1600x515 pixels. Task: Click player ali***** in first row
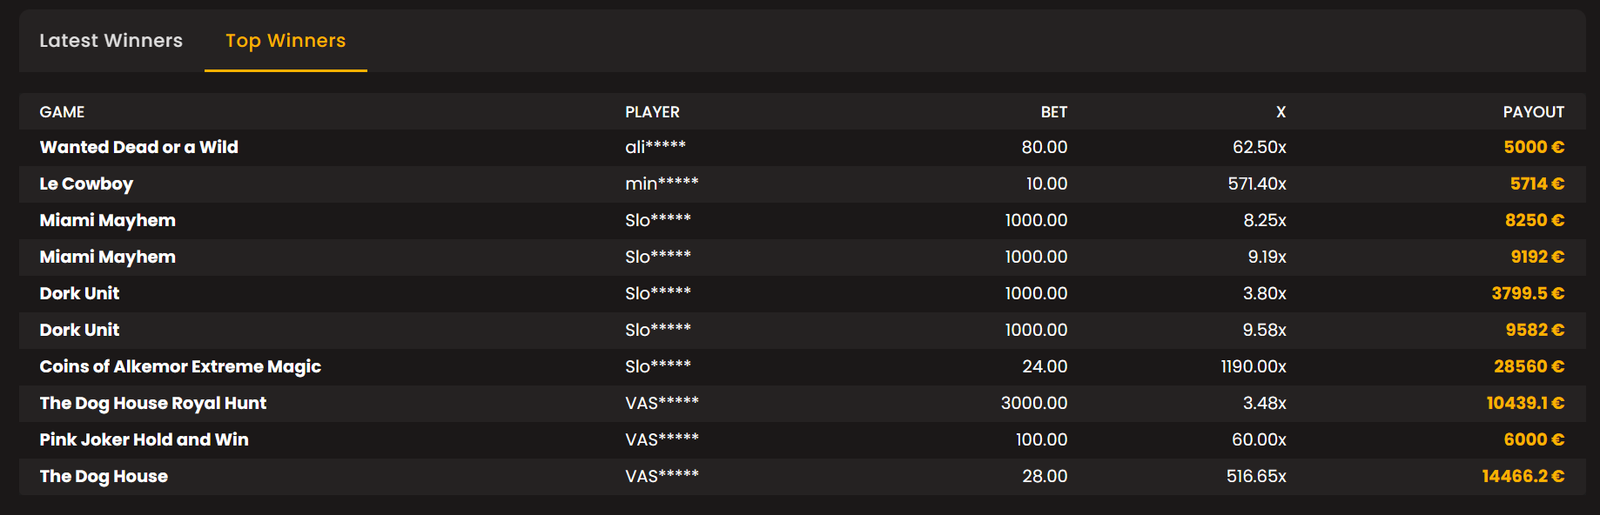coord(655,147)
